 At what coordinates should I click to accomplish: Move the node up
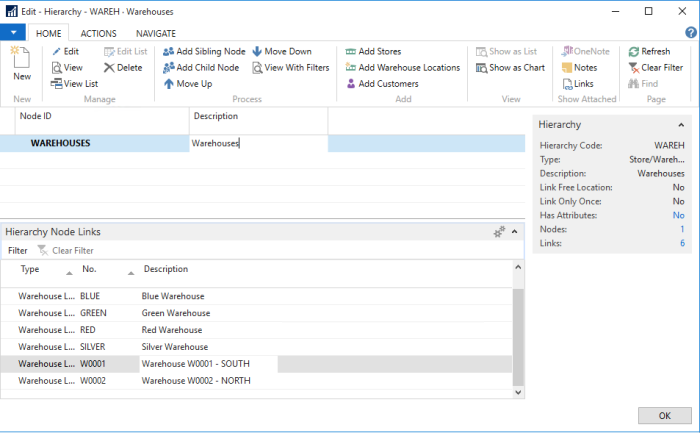(x=169, y=84)
